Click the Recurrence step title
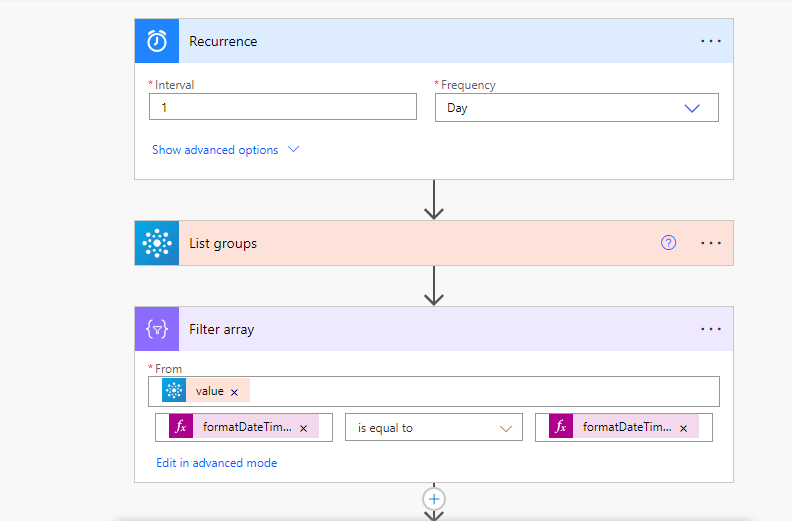 pos(223,41)
